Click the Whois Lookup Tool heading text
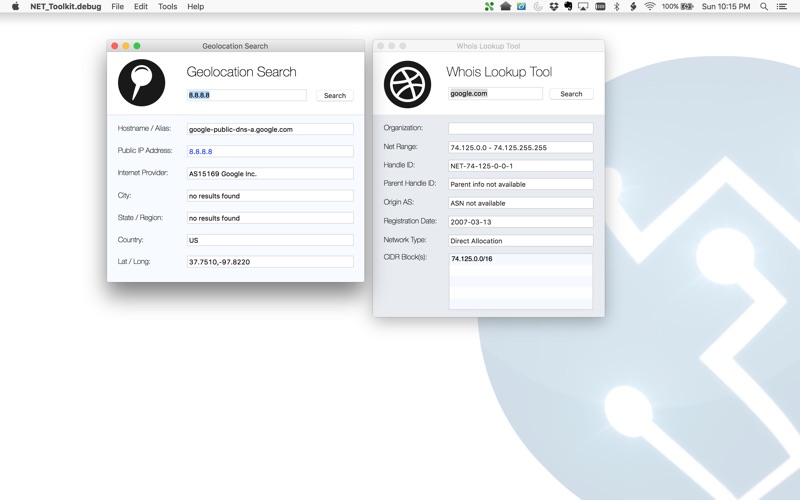The height and width of the screenshot is (500, 800). [499, 72]
